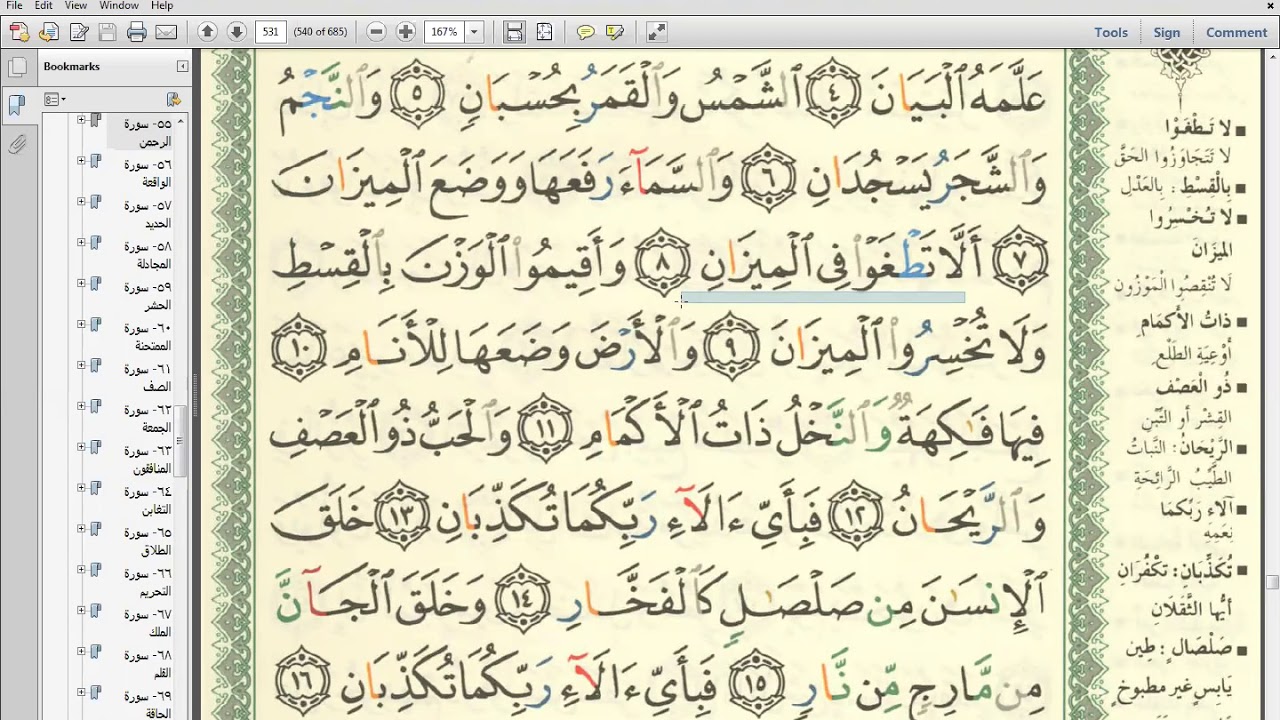Viewport: 1280px width, 720px height.
Task: Click bookmark icon of ٦٢- سورة الجمعة
Action: [x=96, y=406]
